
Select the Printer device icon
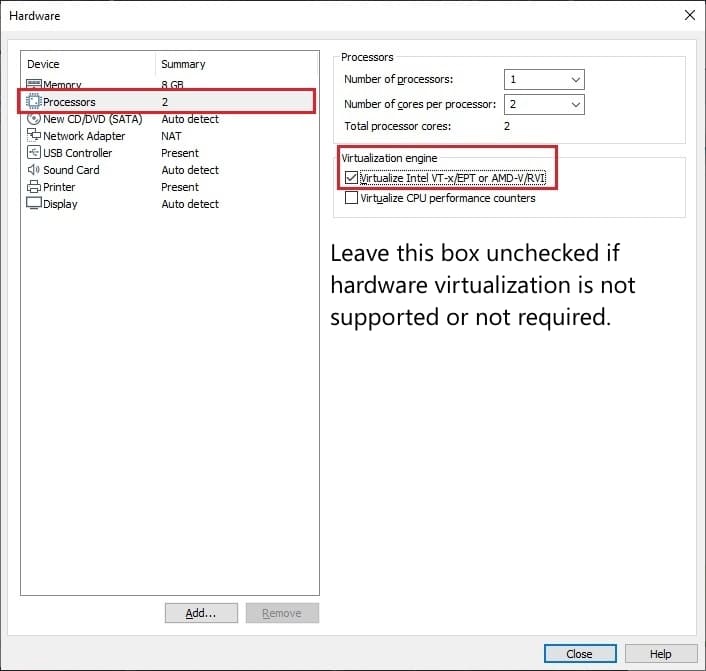(34, 187)
